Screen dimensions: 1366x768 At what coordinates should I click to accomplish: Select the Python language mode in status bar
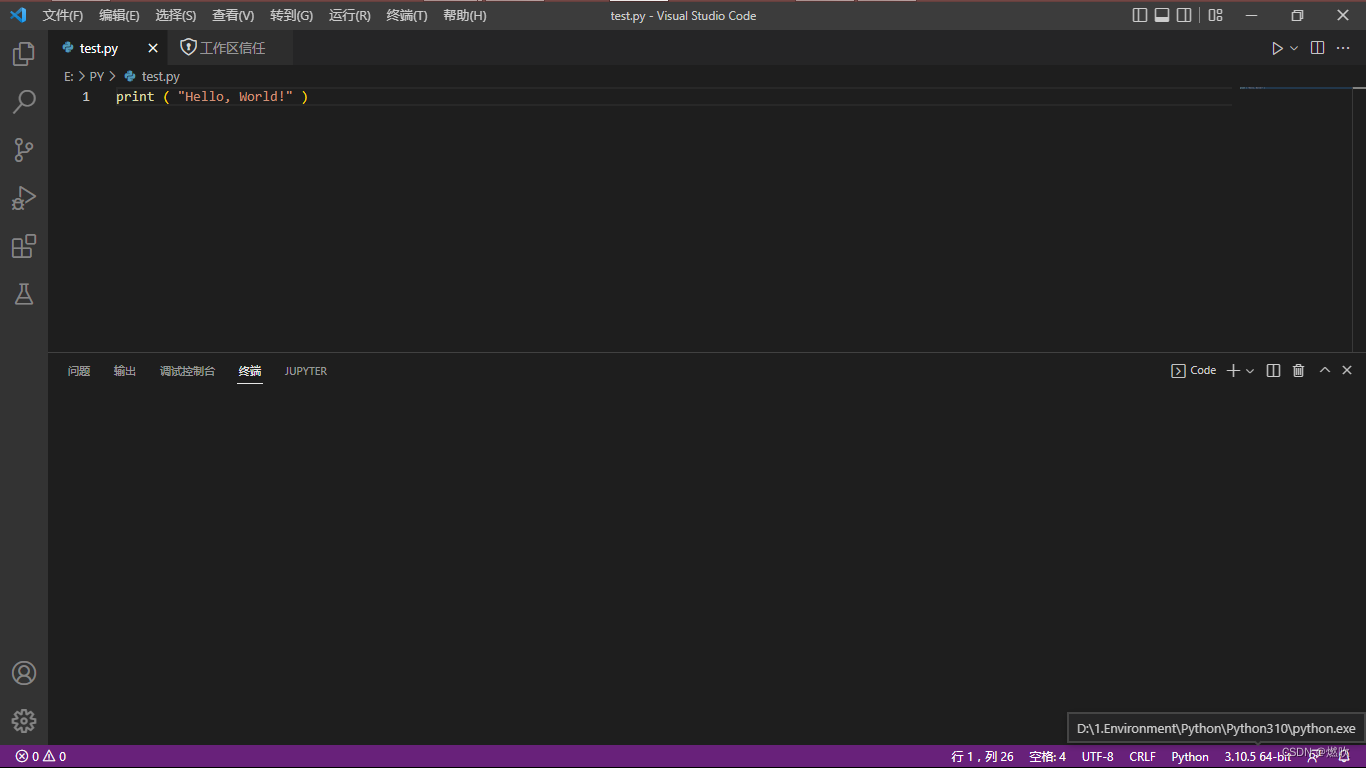tap(1189, 757)
